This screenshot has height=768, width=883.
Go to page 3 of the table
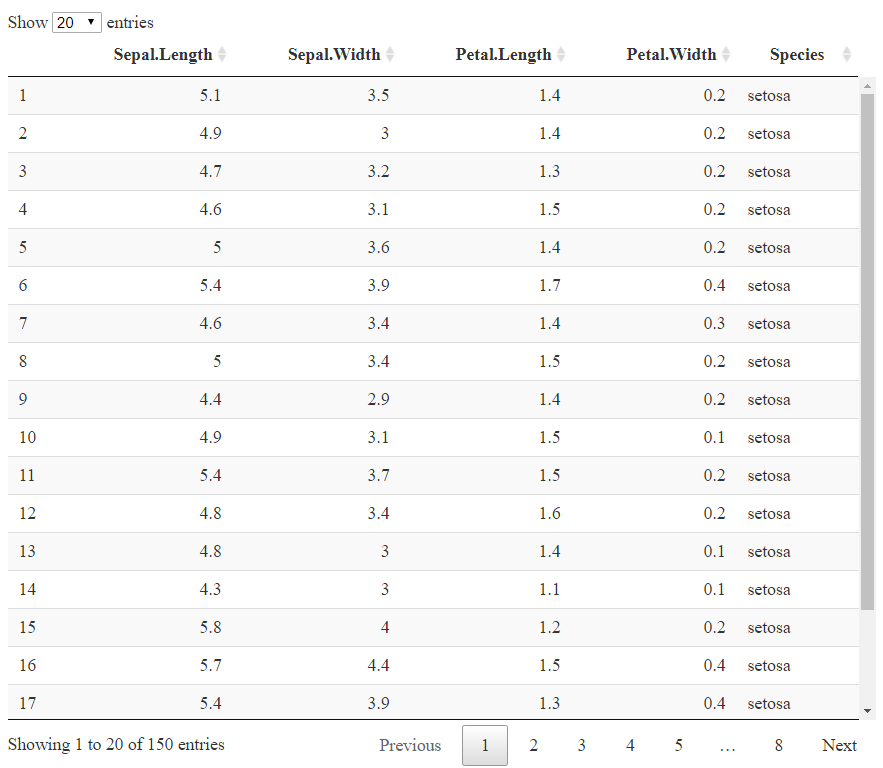pyautogui.click(x=582, y=745)
